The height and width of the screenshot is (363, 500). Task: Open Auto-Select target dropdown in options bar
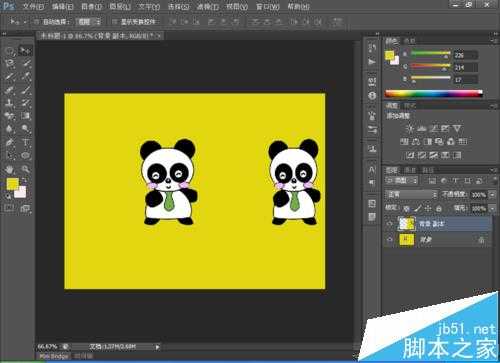pos(88,22)
